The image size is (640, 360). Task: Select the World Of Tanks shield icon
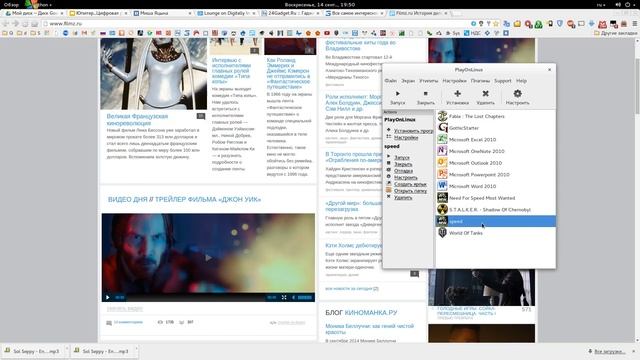[442, 233]
